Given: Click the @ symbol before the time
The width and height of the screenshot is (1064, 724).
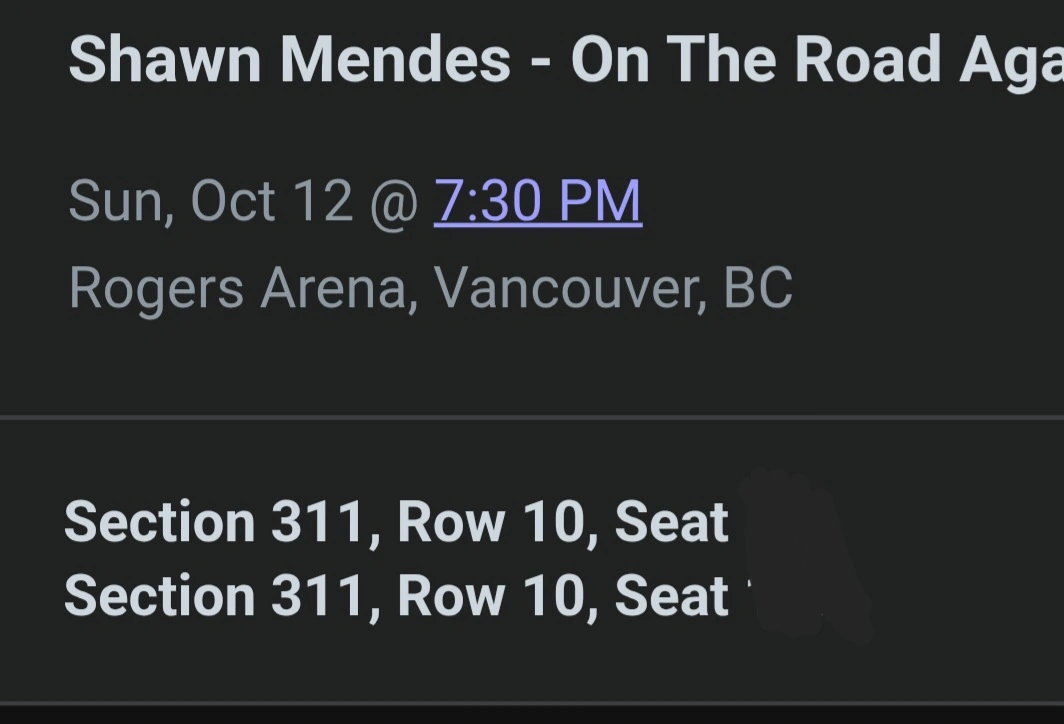Looking at the screenshot, I should (394, 201).
